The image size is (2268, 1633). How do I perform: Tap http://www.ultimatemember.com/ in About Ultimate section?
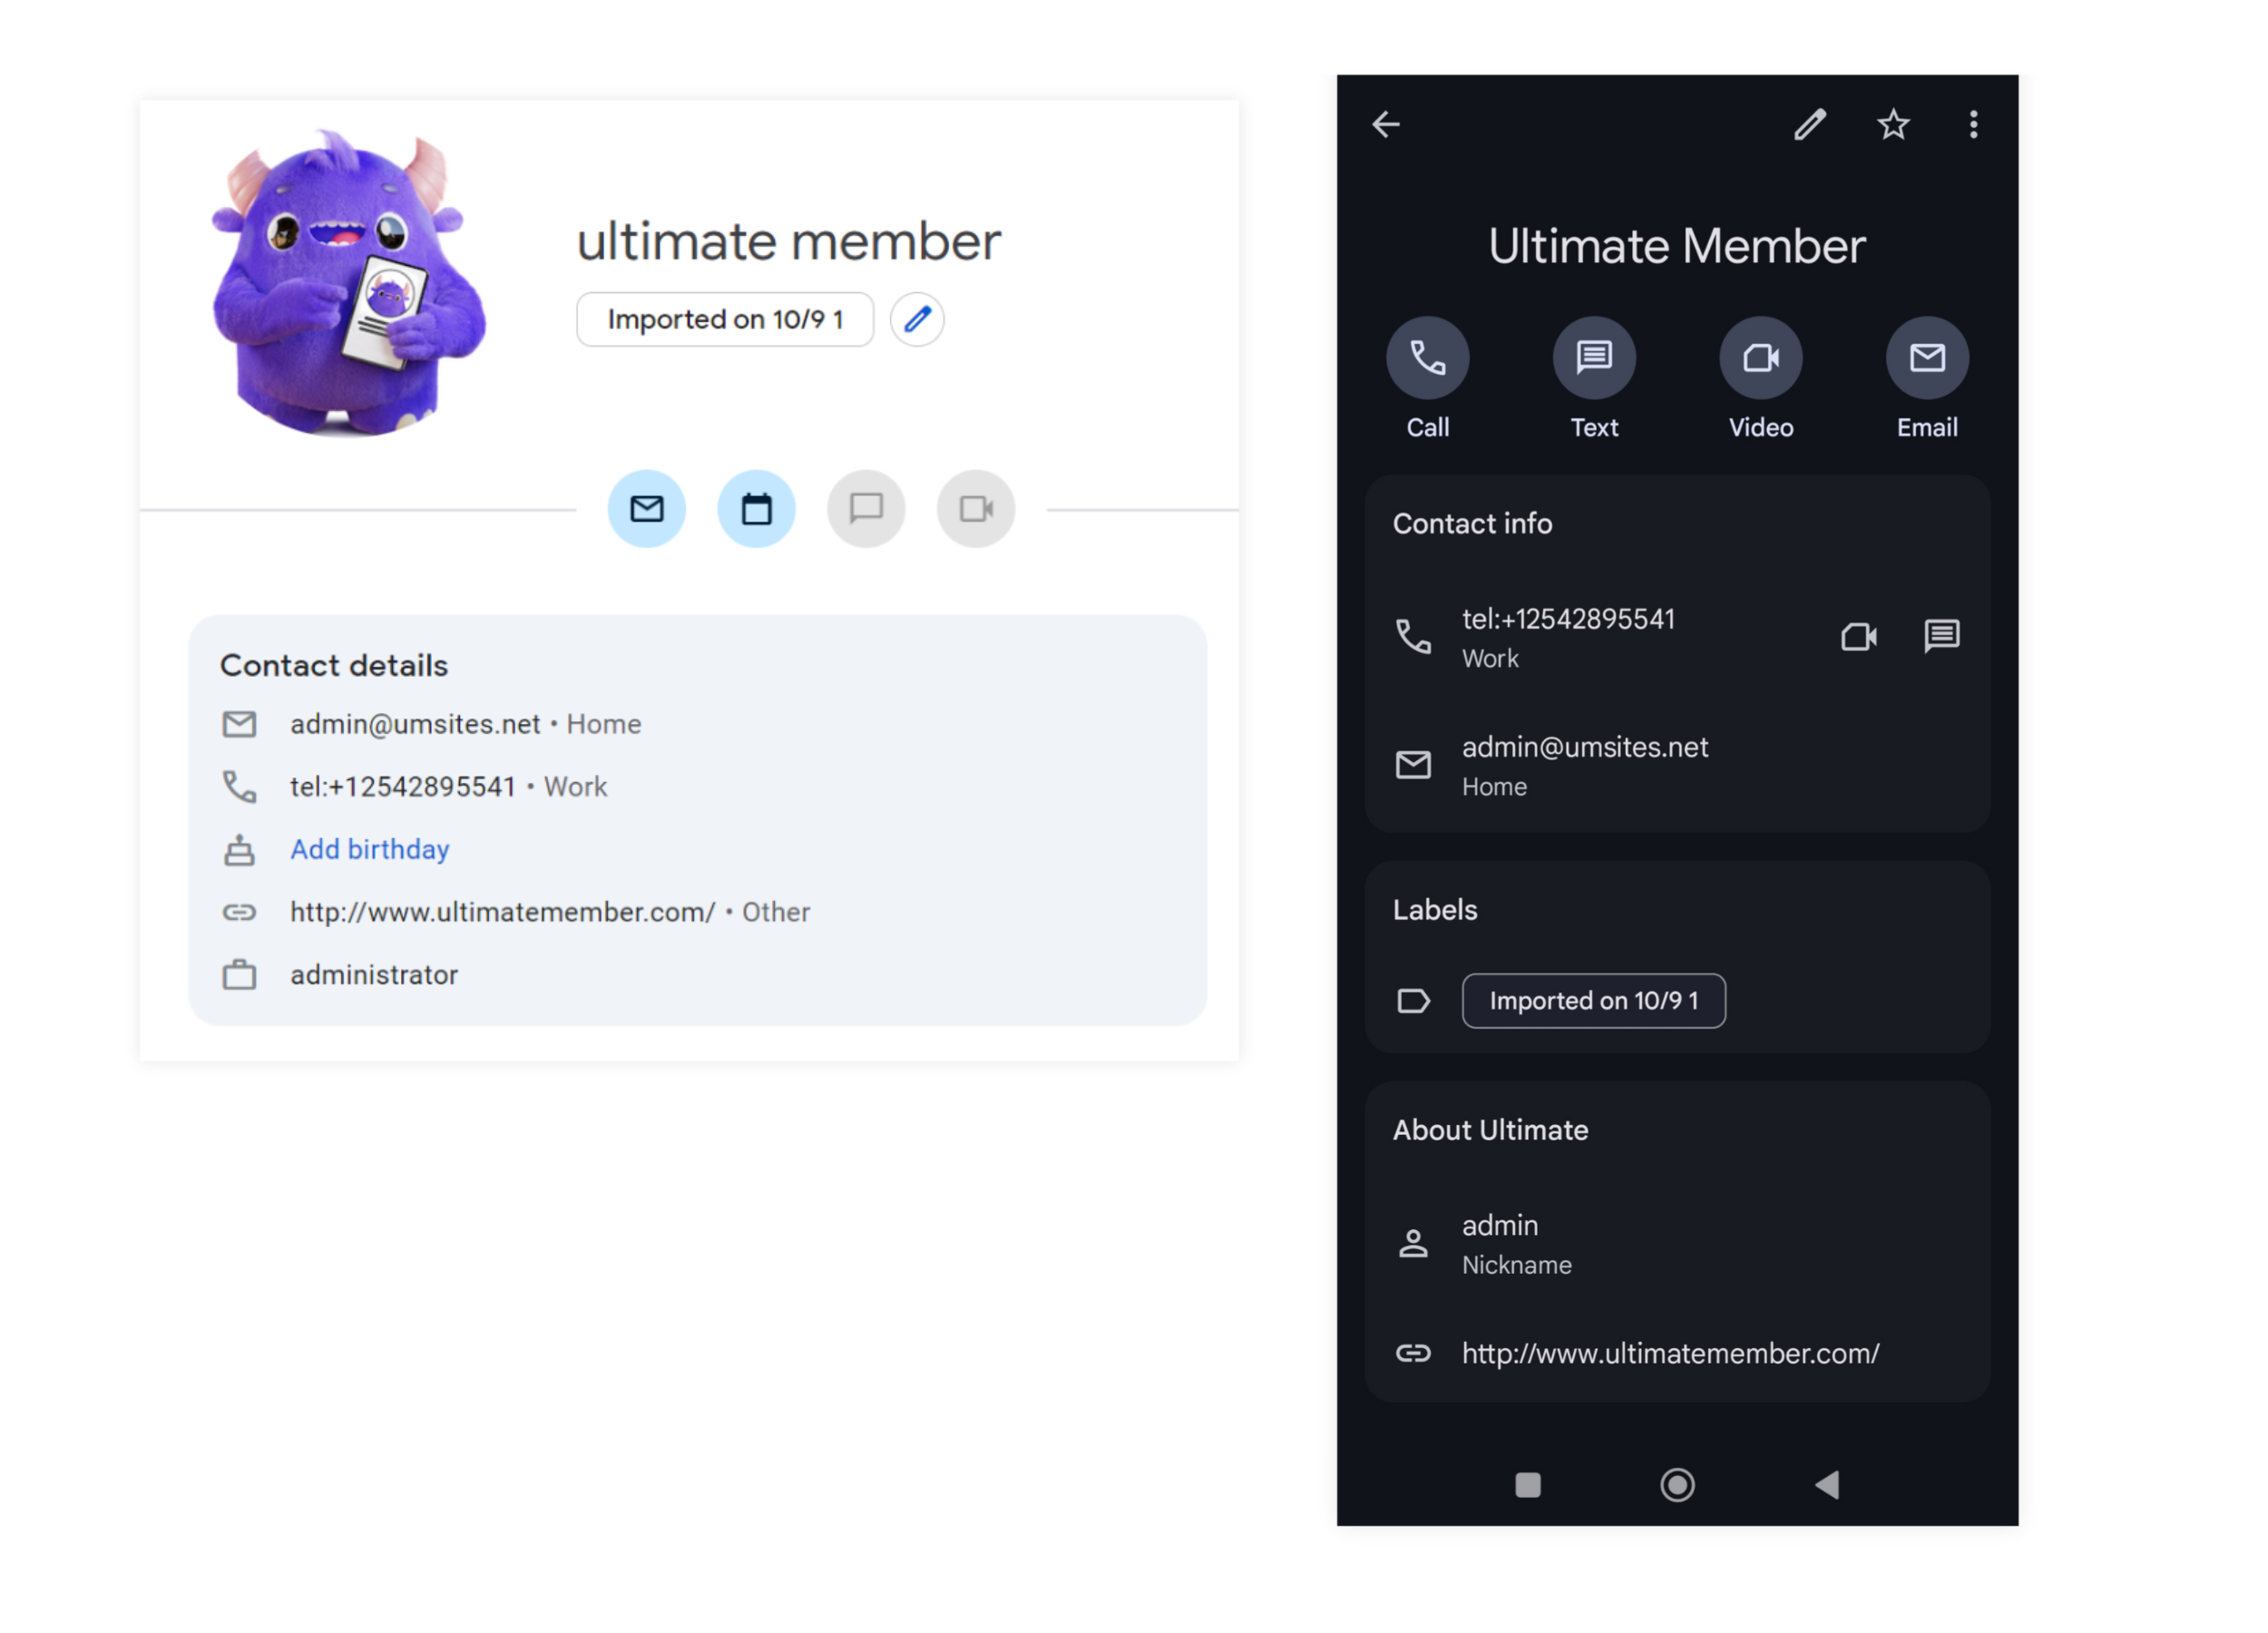1671,1353
